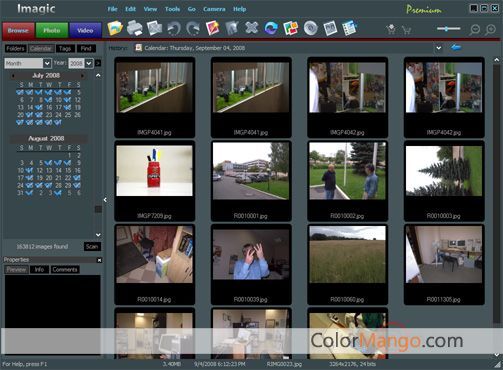503x370 pixels.
Task: Go to previous month before July 2008
Action: 13,76
